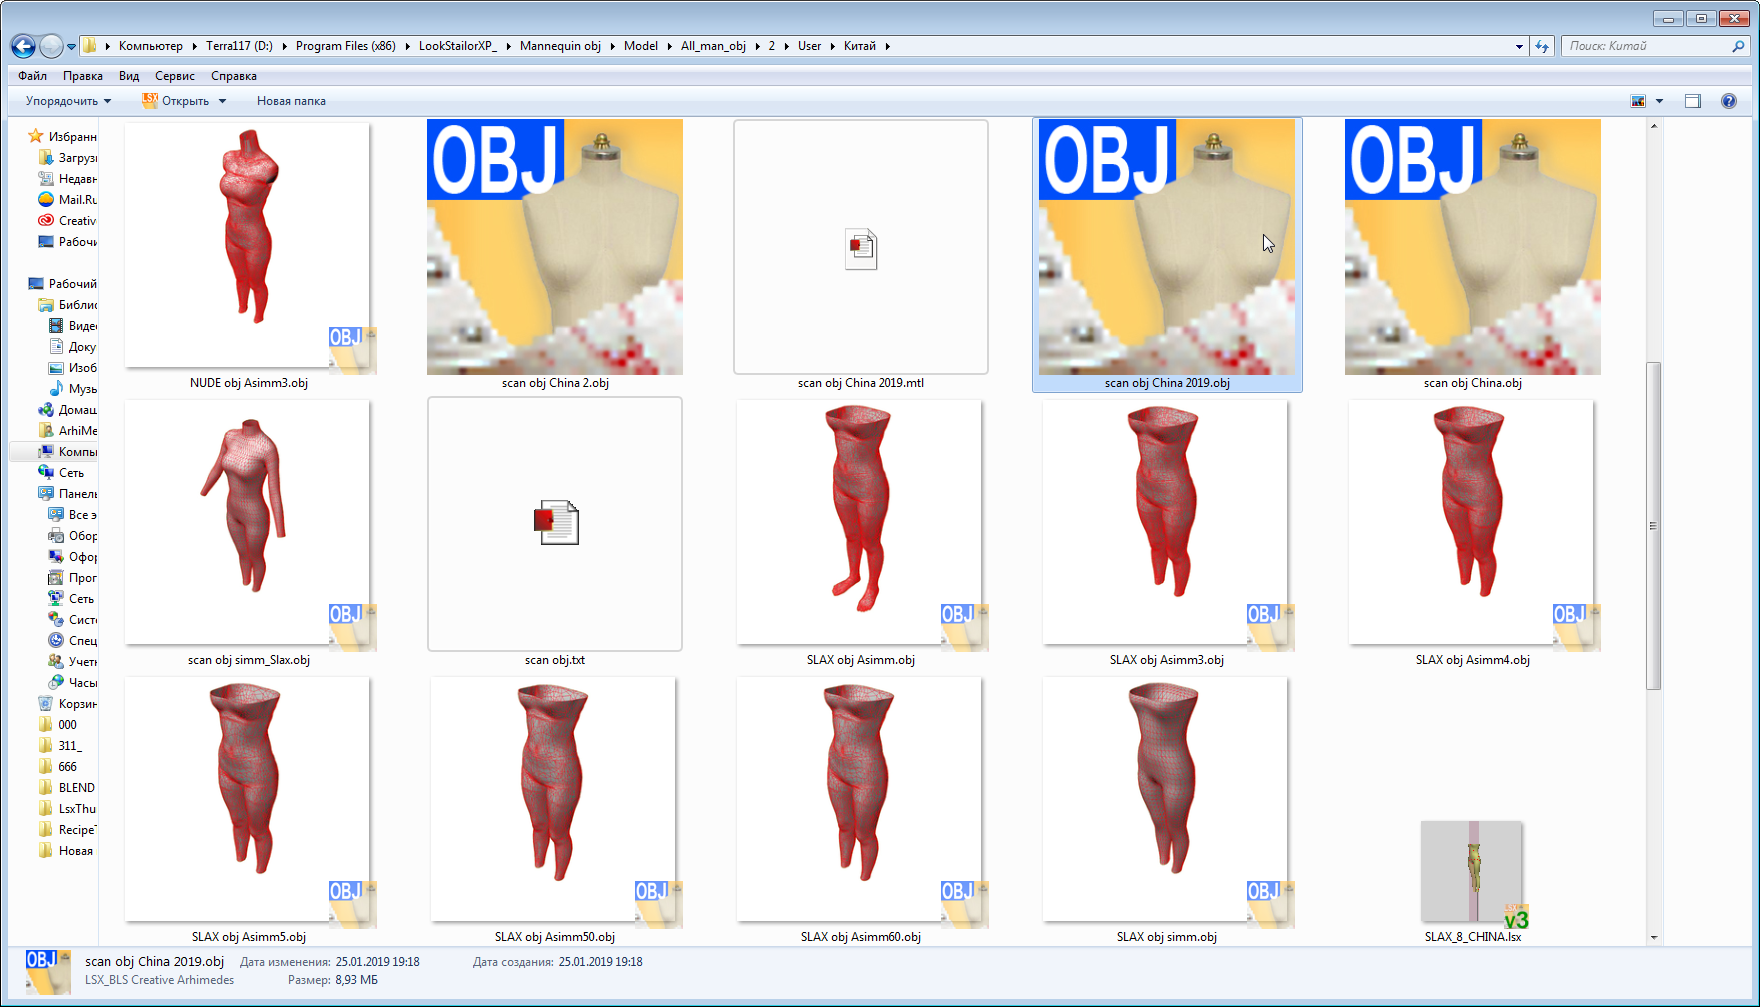Go back with the Back arrow button
The width and height of the screenshot is (1760, 1007).
[23, 46]
